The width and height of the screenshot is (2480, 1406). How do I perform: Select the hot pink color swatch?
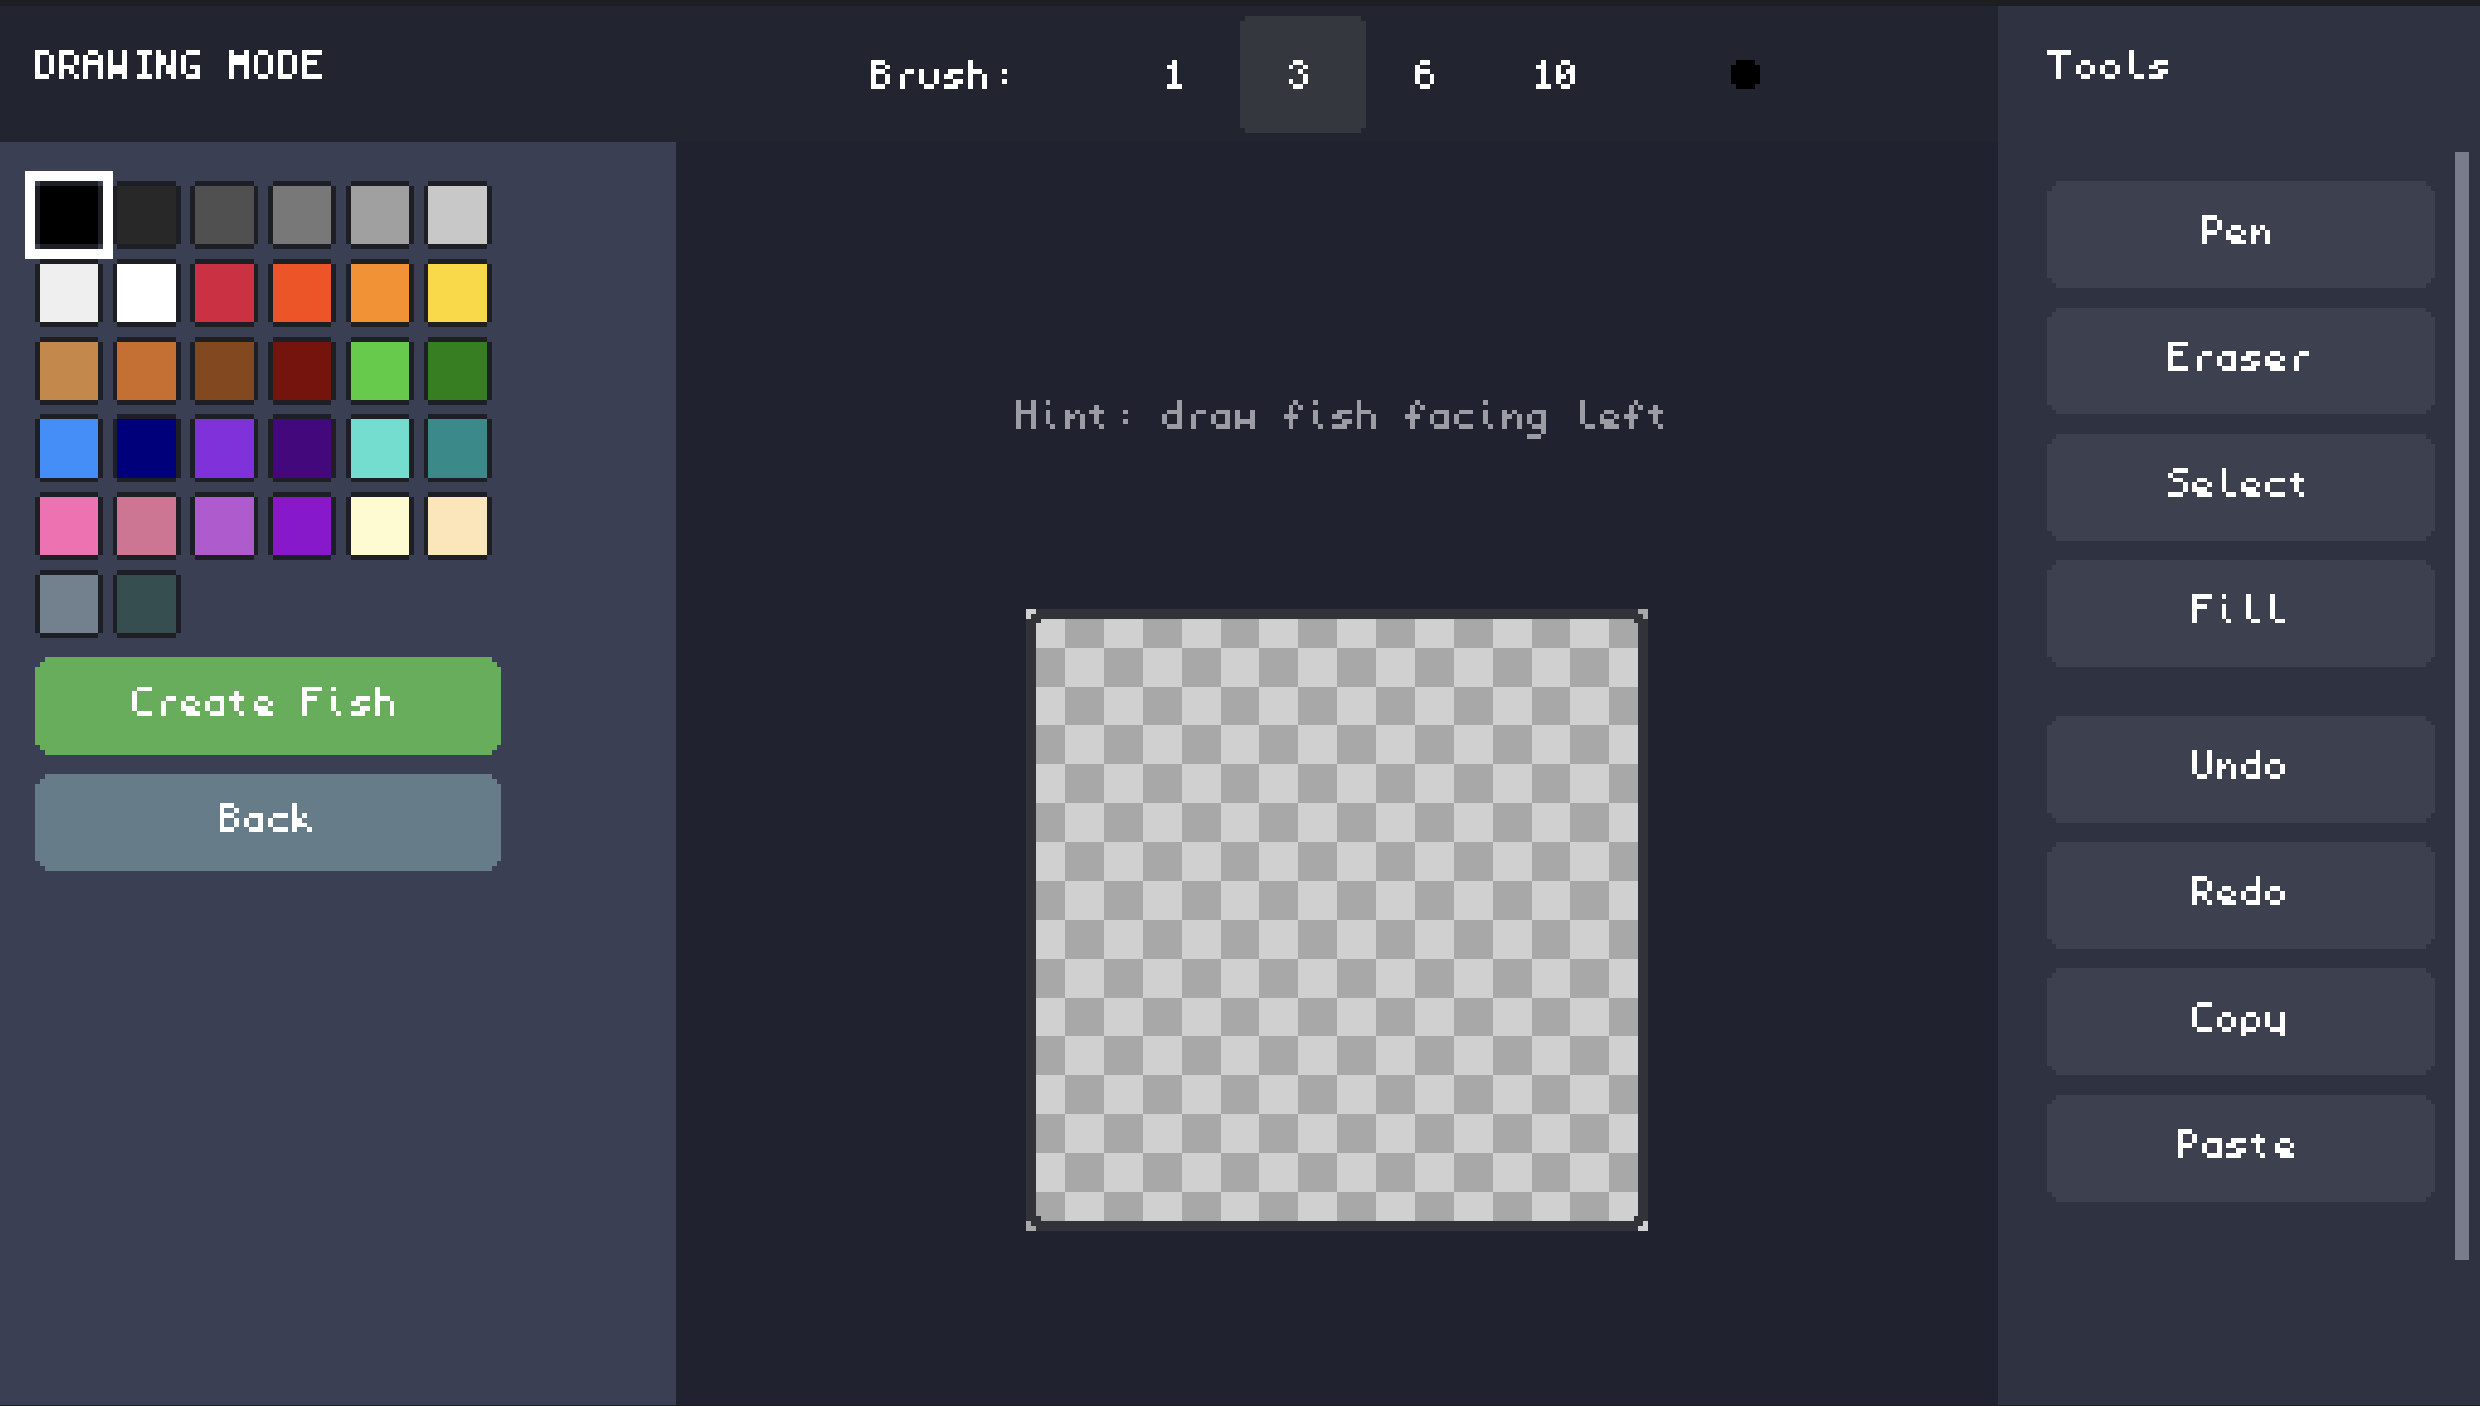click(x=69, y=526)
